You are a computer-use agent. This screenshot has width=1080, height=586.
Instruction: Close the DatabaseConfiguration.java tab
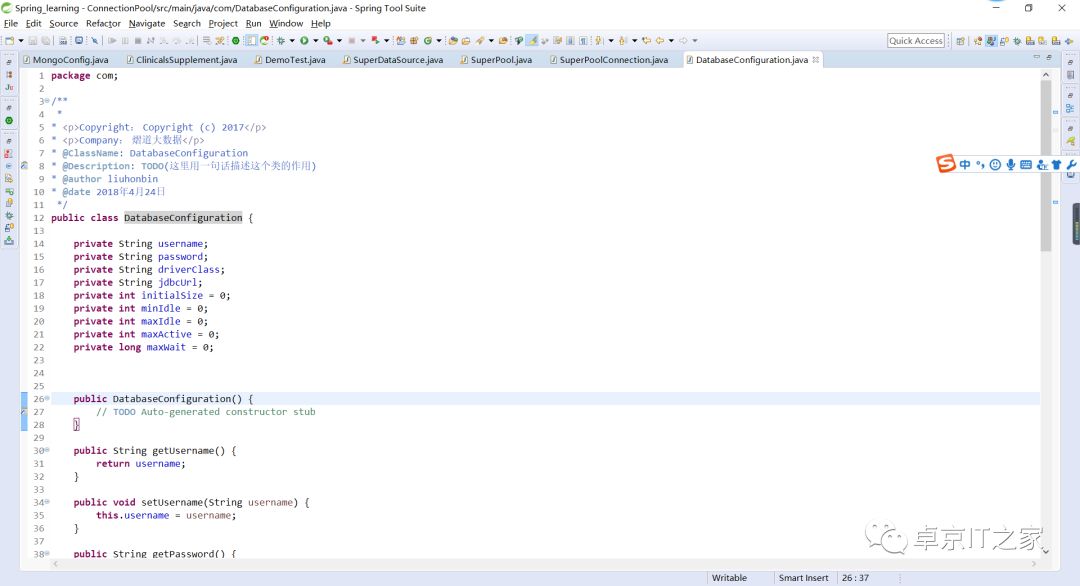(816, 60)
